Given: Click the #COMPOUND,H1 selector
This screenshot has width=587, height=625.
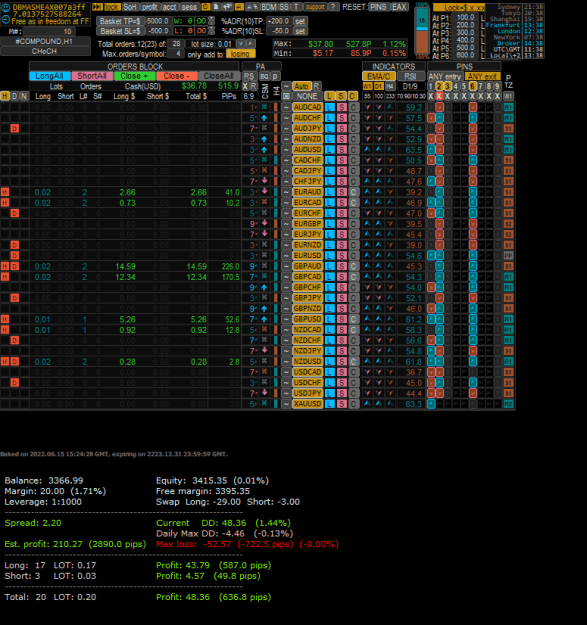Looking at the screenshot, I should coord(45,41).
